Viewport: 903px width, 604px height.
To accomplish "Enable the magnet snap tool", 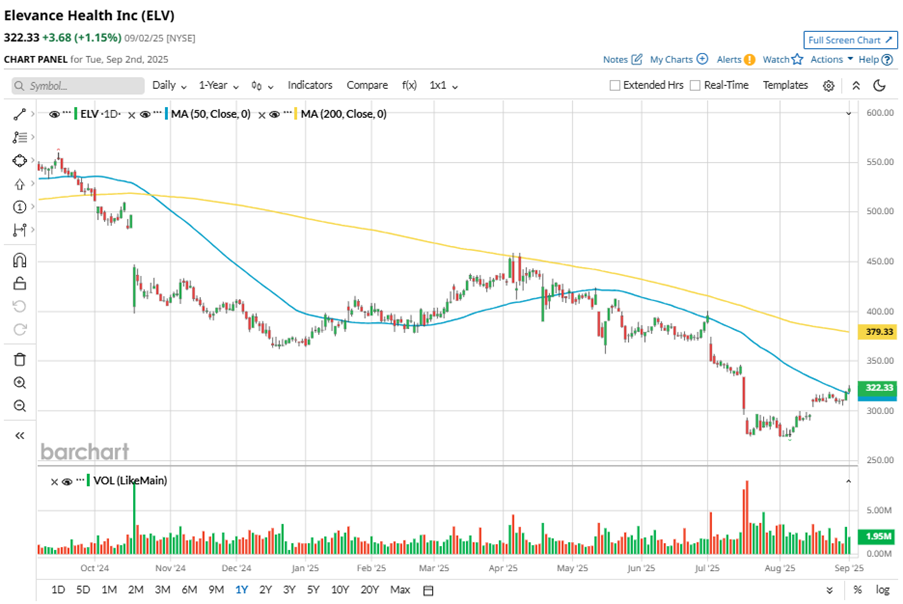I will [20, 260].
